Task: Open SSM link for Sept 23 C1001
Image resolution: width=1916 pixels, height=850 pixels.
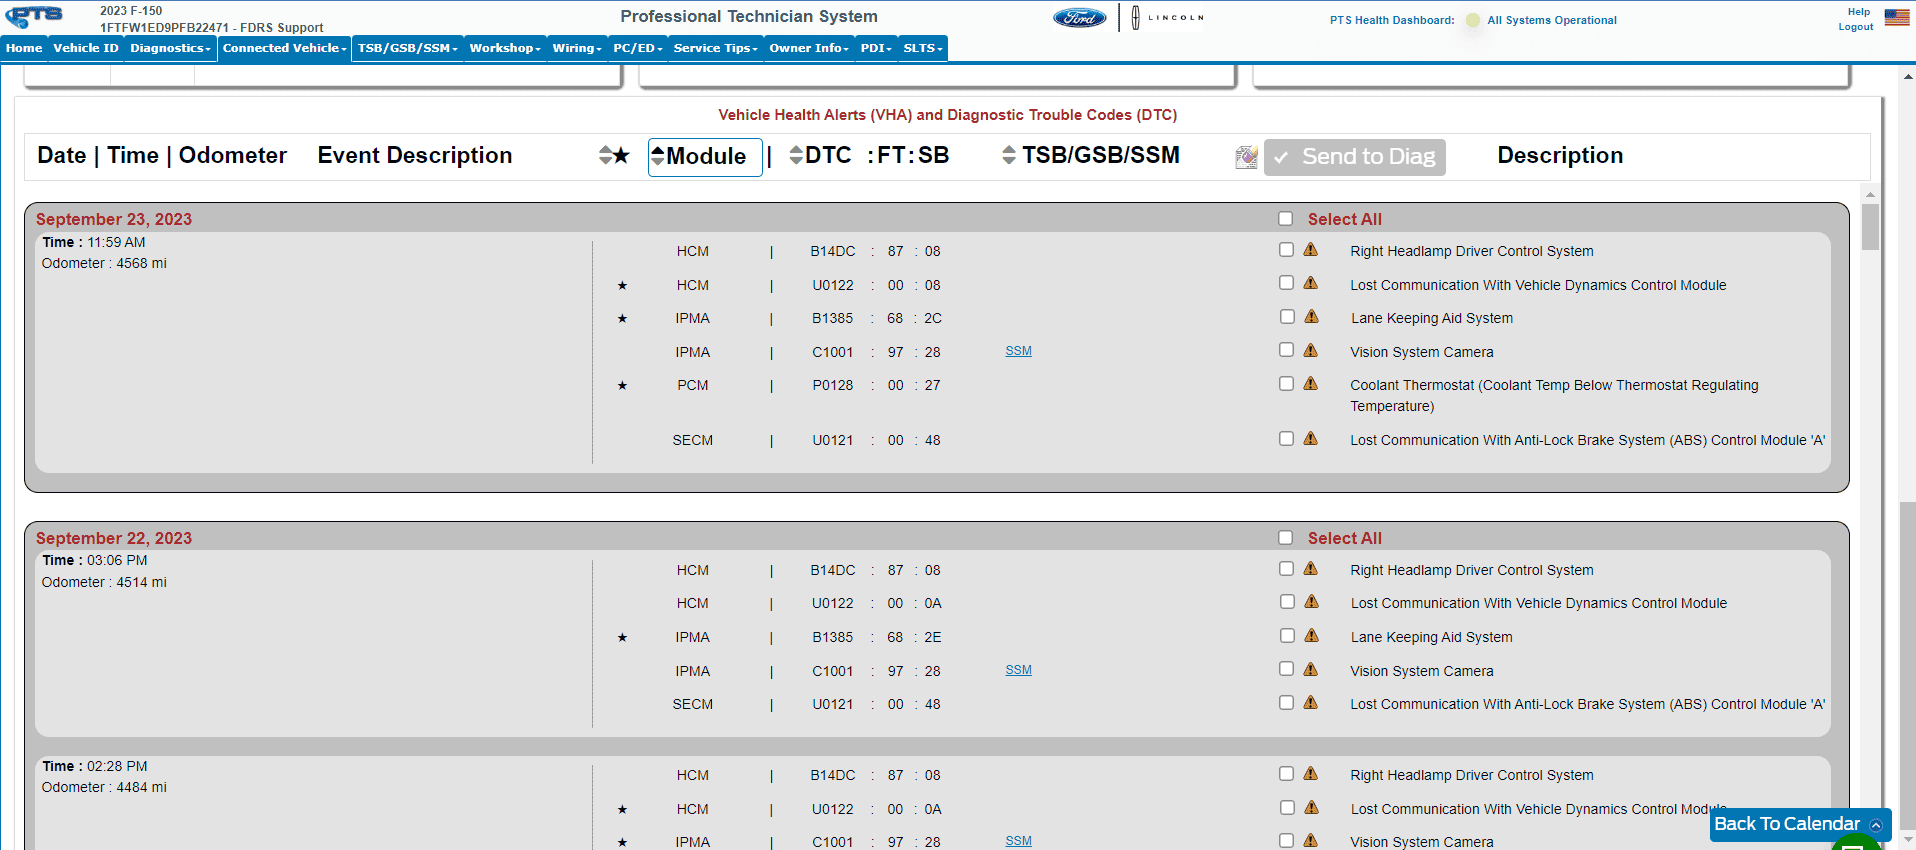Action: click(x=1018, y=351)
